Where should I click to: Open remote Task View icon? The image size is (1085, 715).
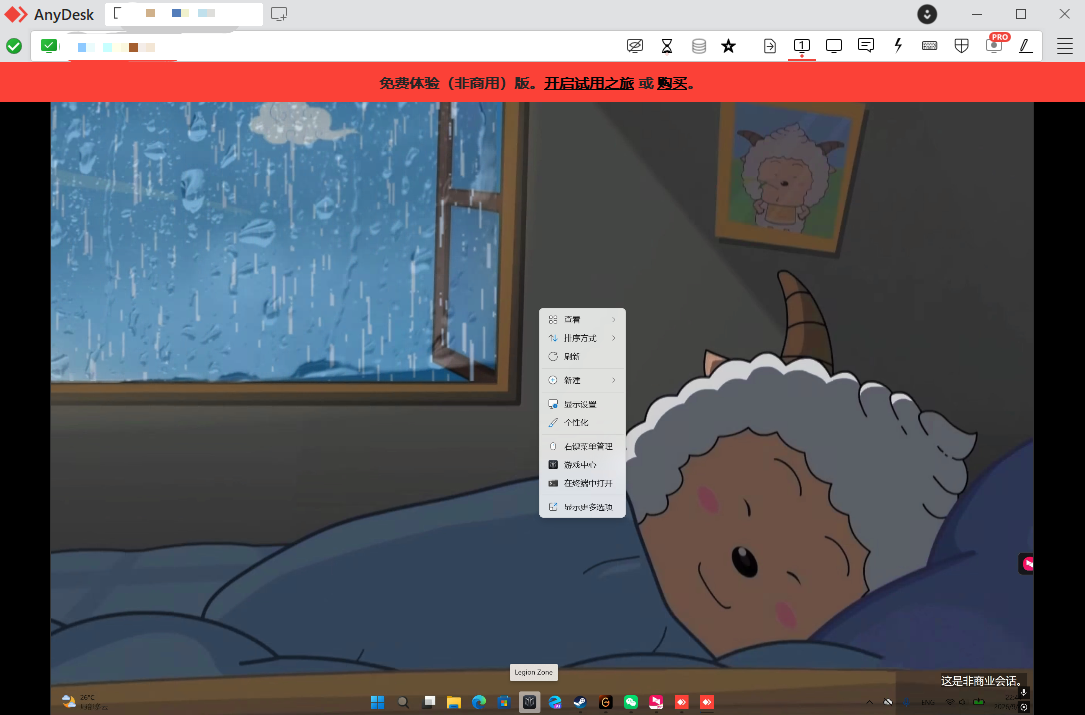click(429, 702)
